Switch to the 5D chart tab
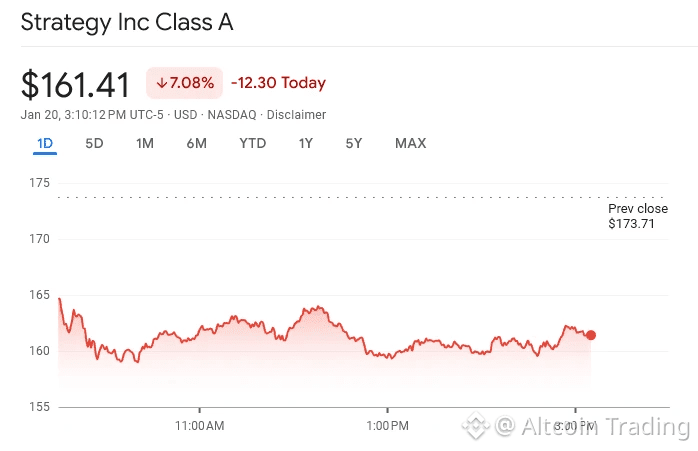The height and width of the screenshot is (451, 698). click(94, 143)
